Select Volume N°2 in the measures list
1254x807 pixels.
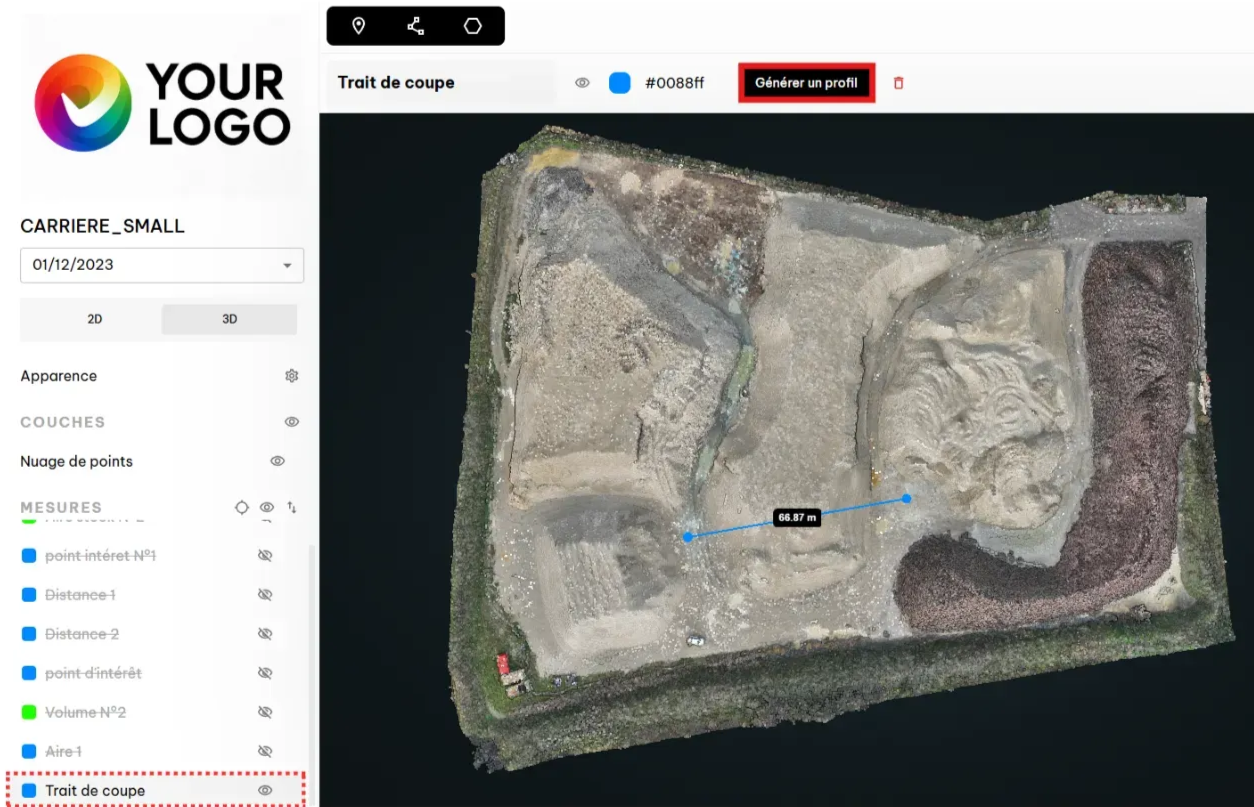[85, 712]
